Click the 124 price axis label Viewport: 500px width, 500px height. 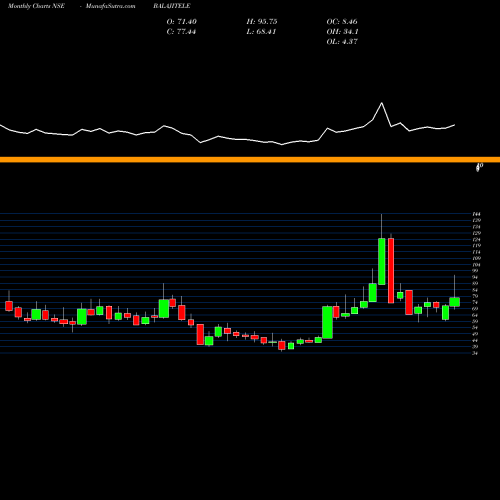pos(476,239)
